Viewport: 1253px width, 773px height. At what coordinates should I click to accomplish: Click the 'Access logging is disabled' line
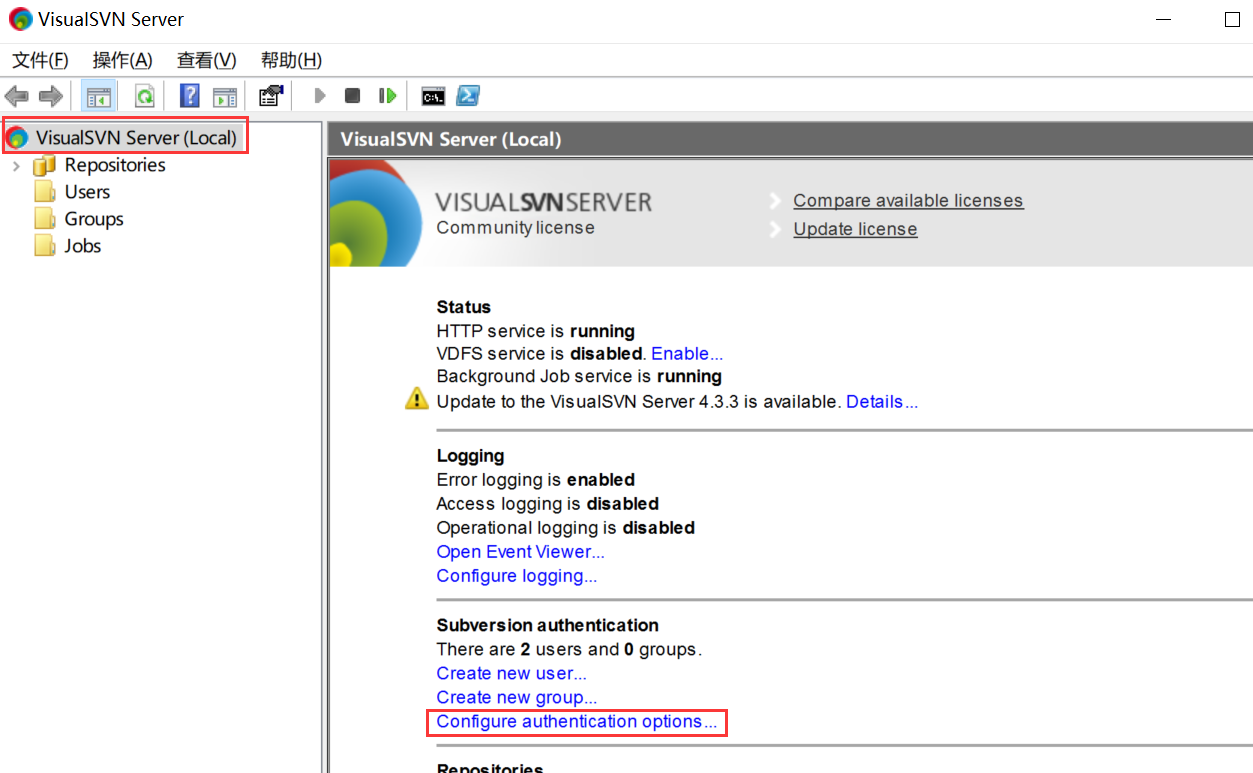[x=547, y=504]
